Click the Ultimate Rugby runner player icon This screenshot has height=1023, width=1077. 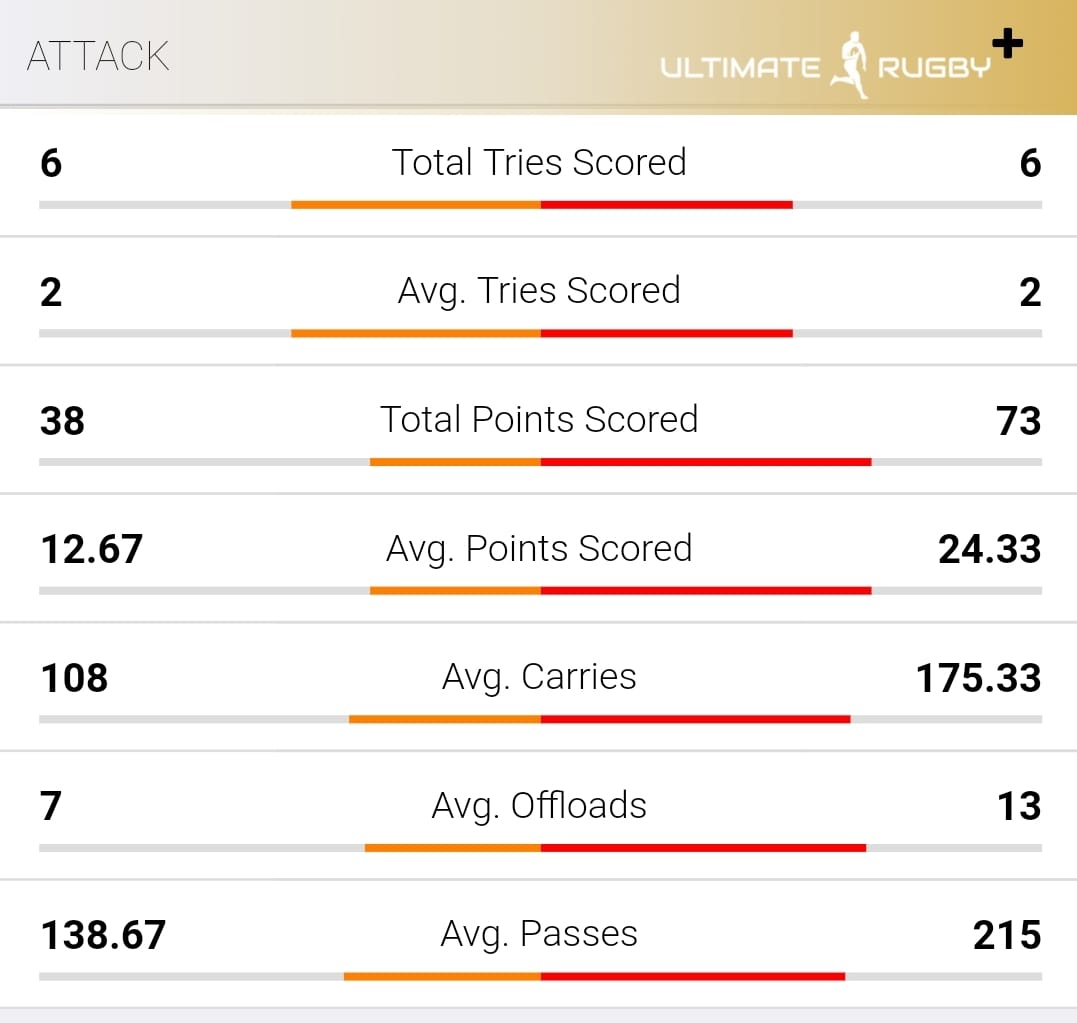click(x=849, y=68)
